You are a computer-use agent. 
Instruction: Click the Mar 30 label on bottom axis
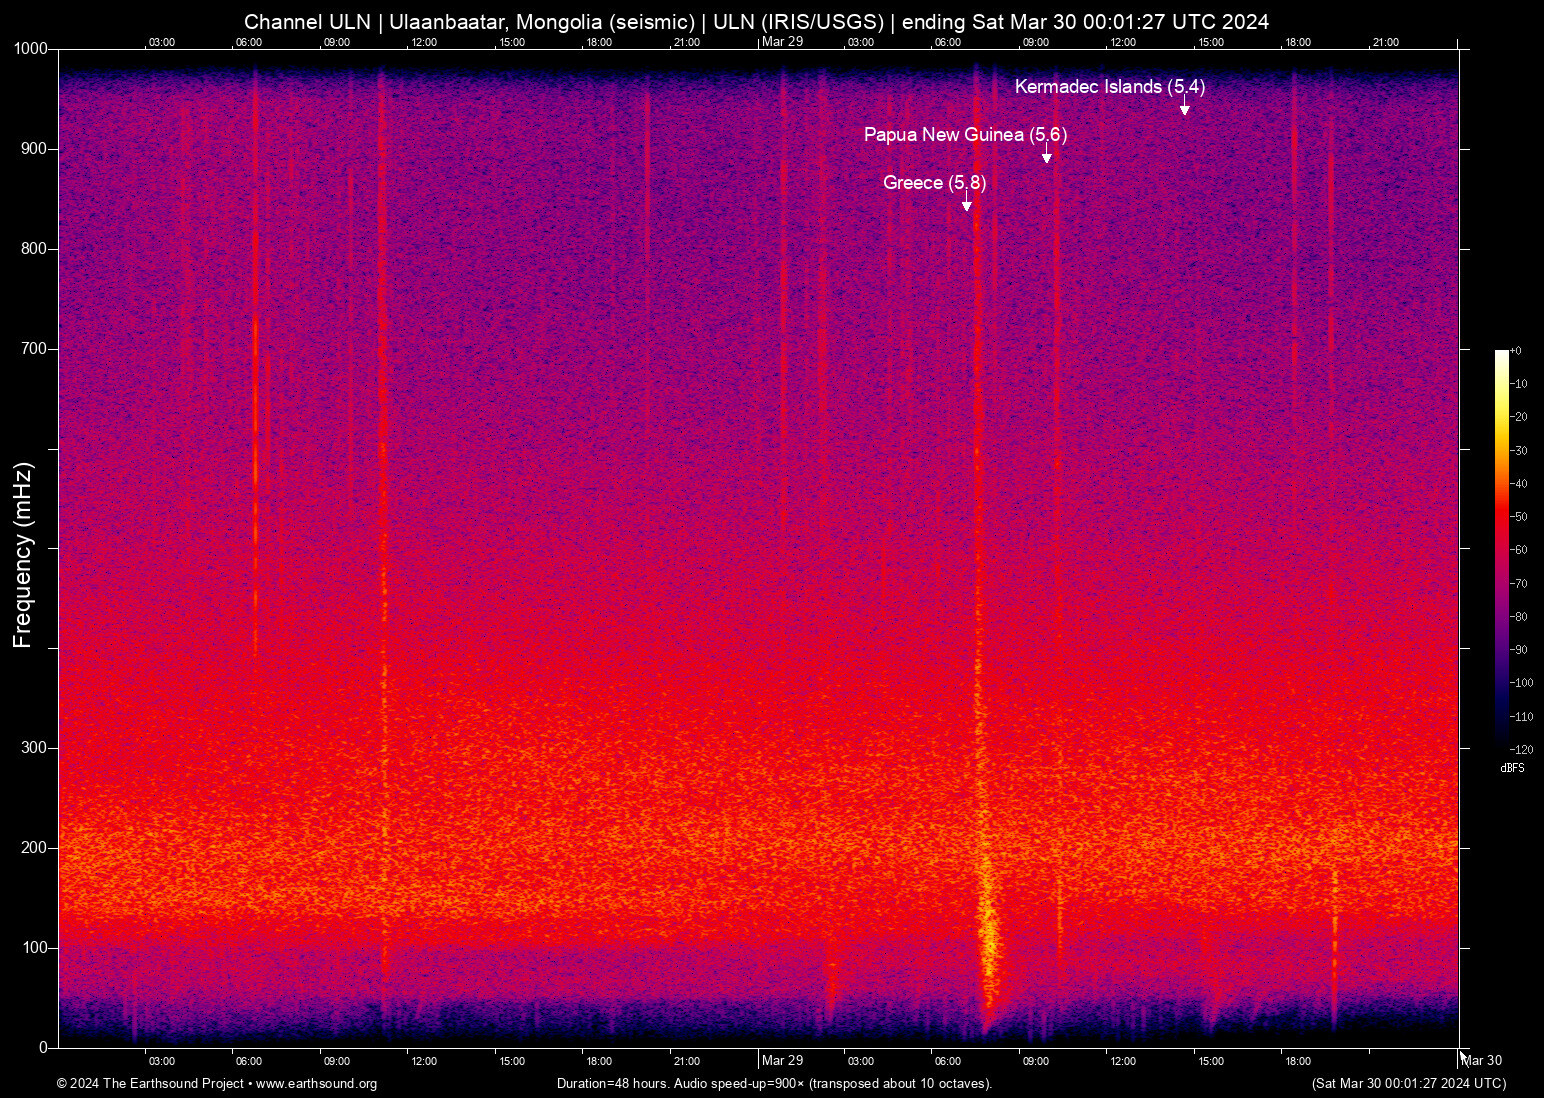click(x=1482, y=1060)
